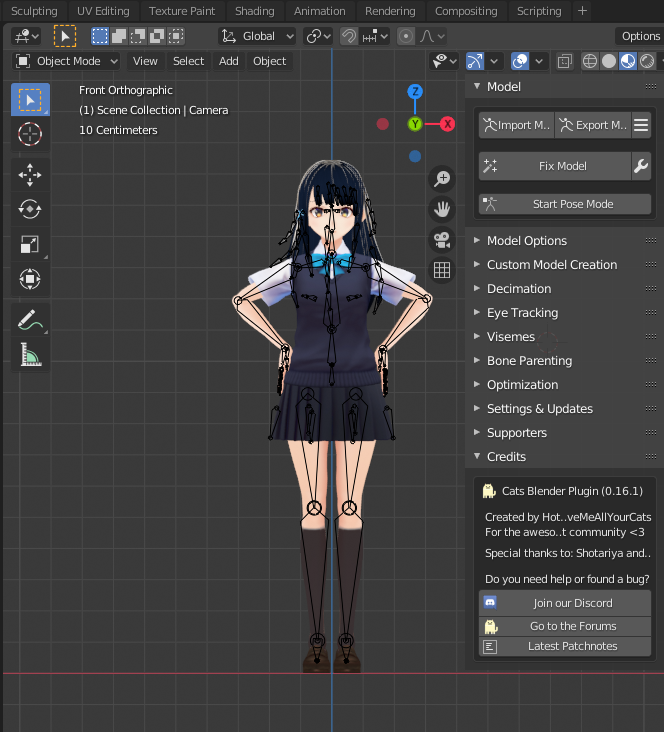Choose subtract selection mode icon
Viewport: 664px width, 732px height.
[138, 36]
